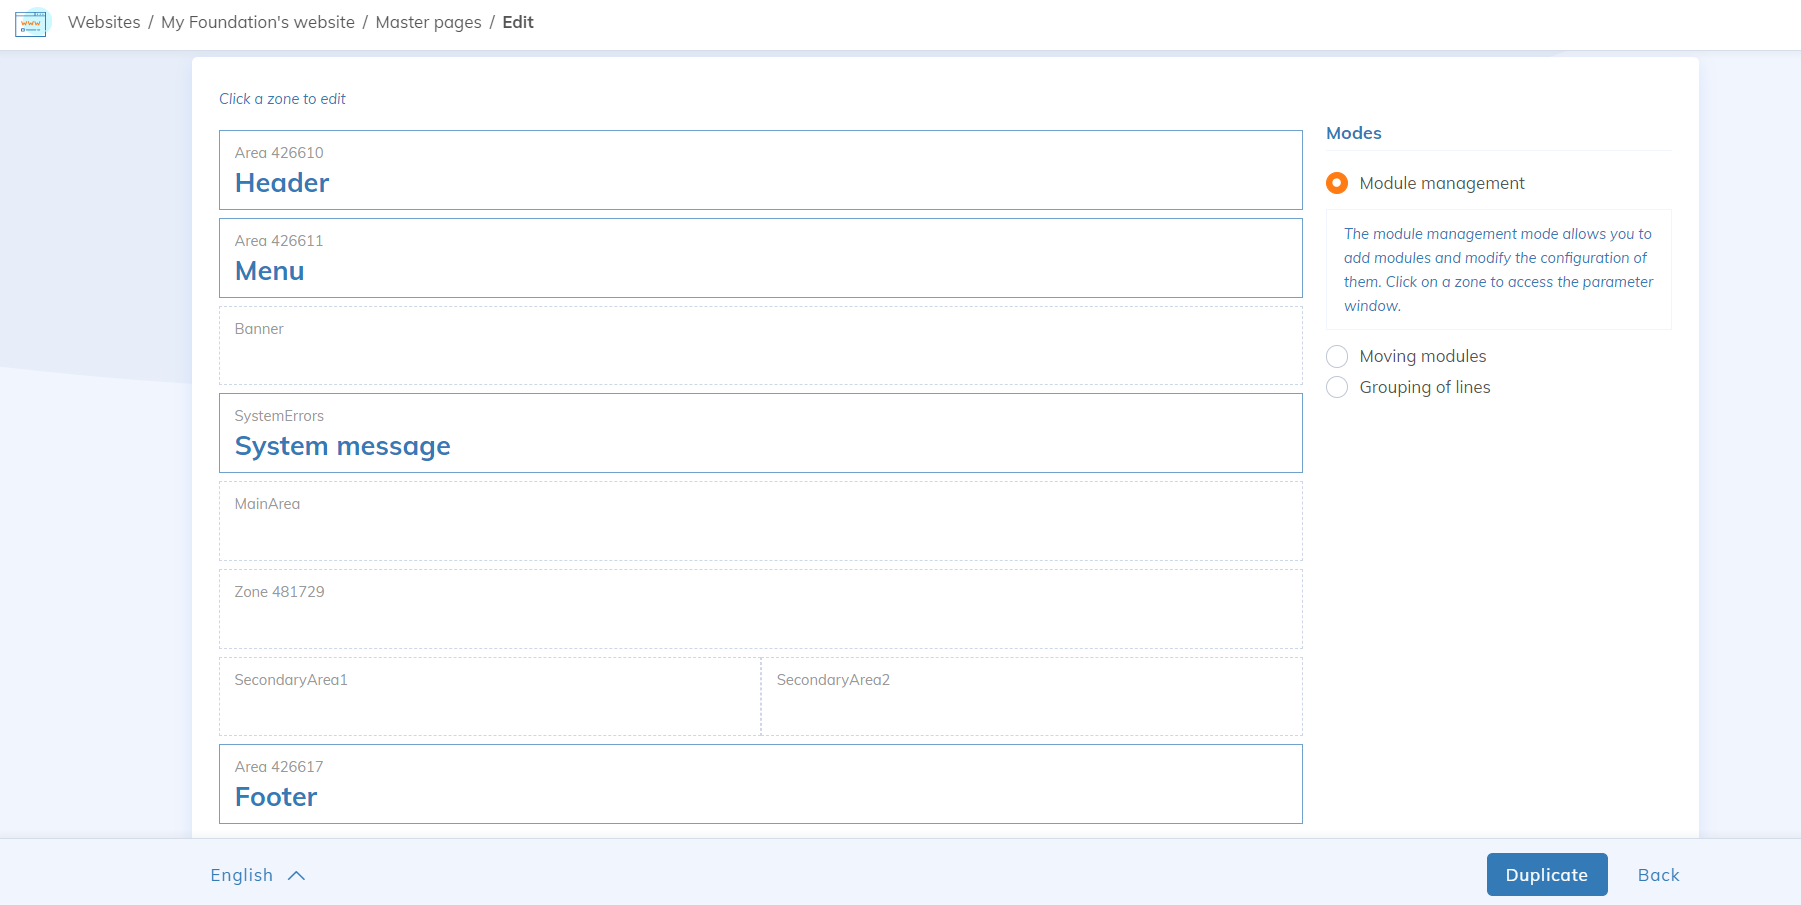Click the Zone 481729 area

point(761,609)
